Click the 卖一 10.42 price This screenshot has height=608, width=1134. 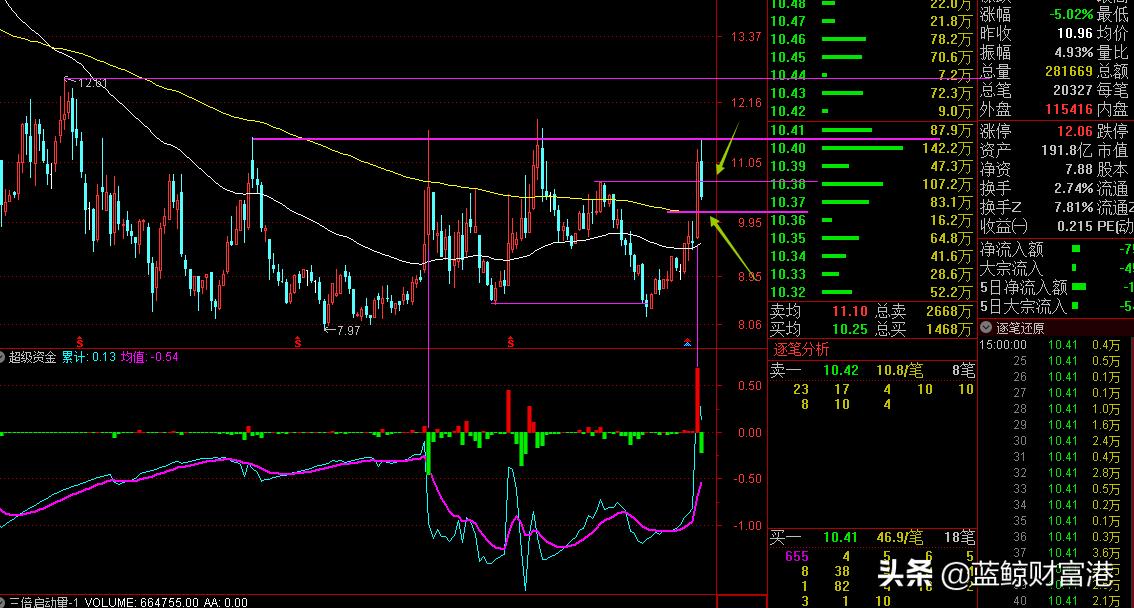(x=841, y=371)
